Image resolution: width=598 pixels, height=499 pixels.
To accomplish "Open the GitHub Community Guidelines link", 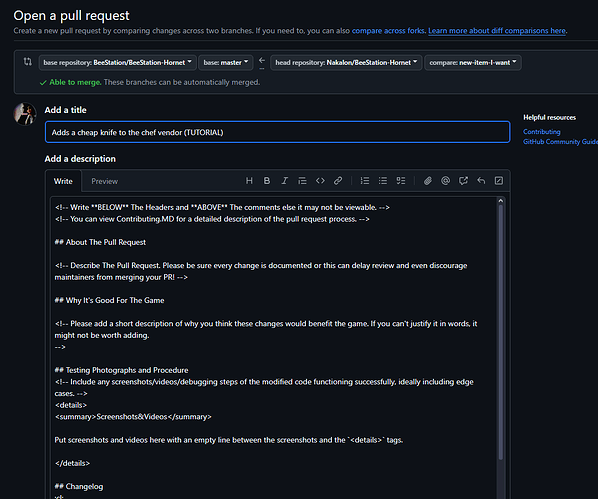I will 560,142.
